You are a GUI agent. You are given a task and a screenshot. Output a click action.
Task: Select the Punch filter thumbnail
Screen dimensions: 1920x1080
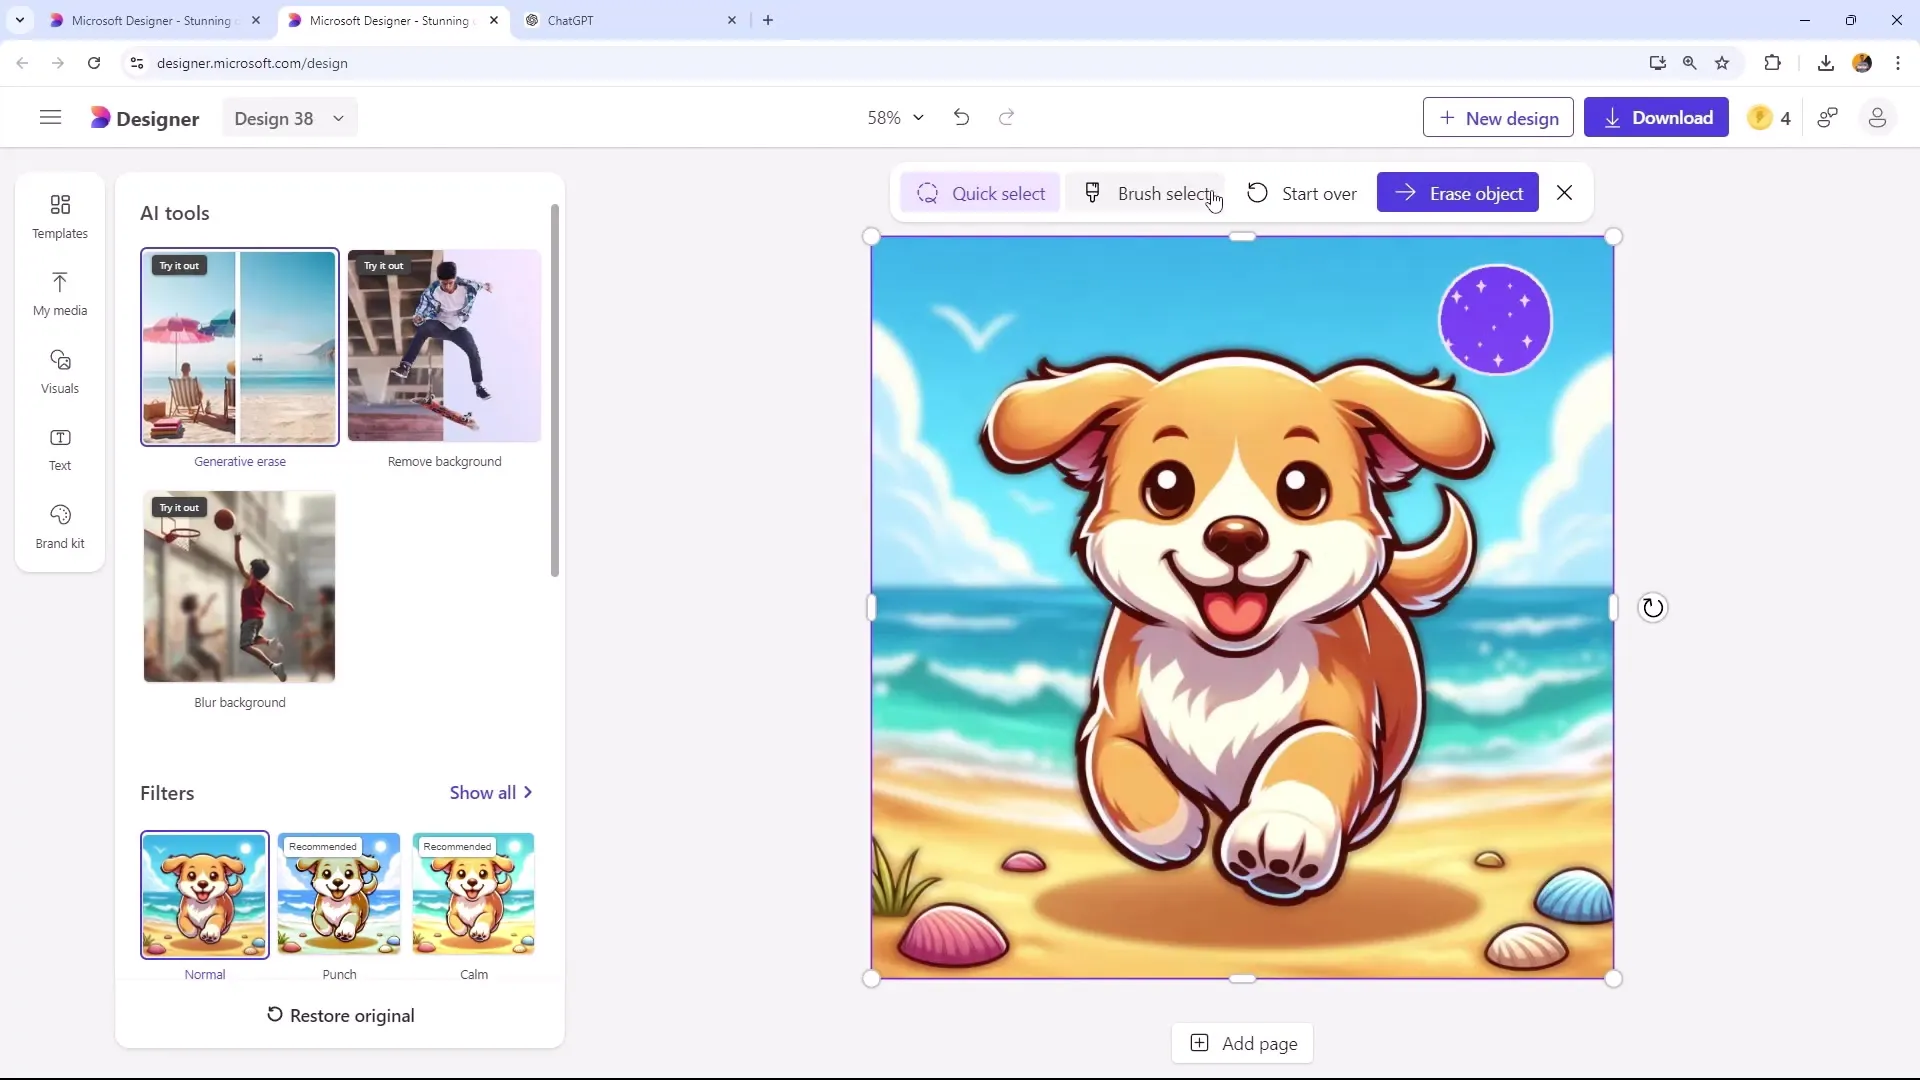[x=339, y=894]
